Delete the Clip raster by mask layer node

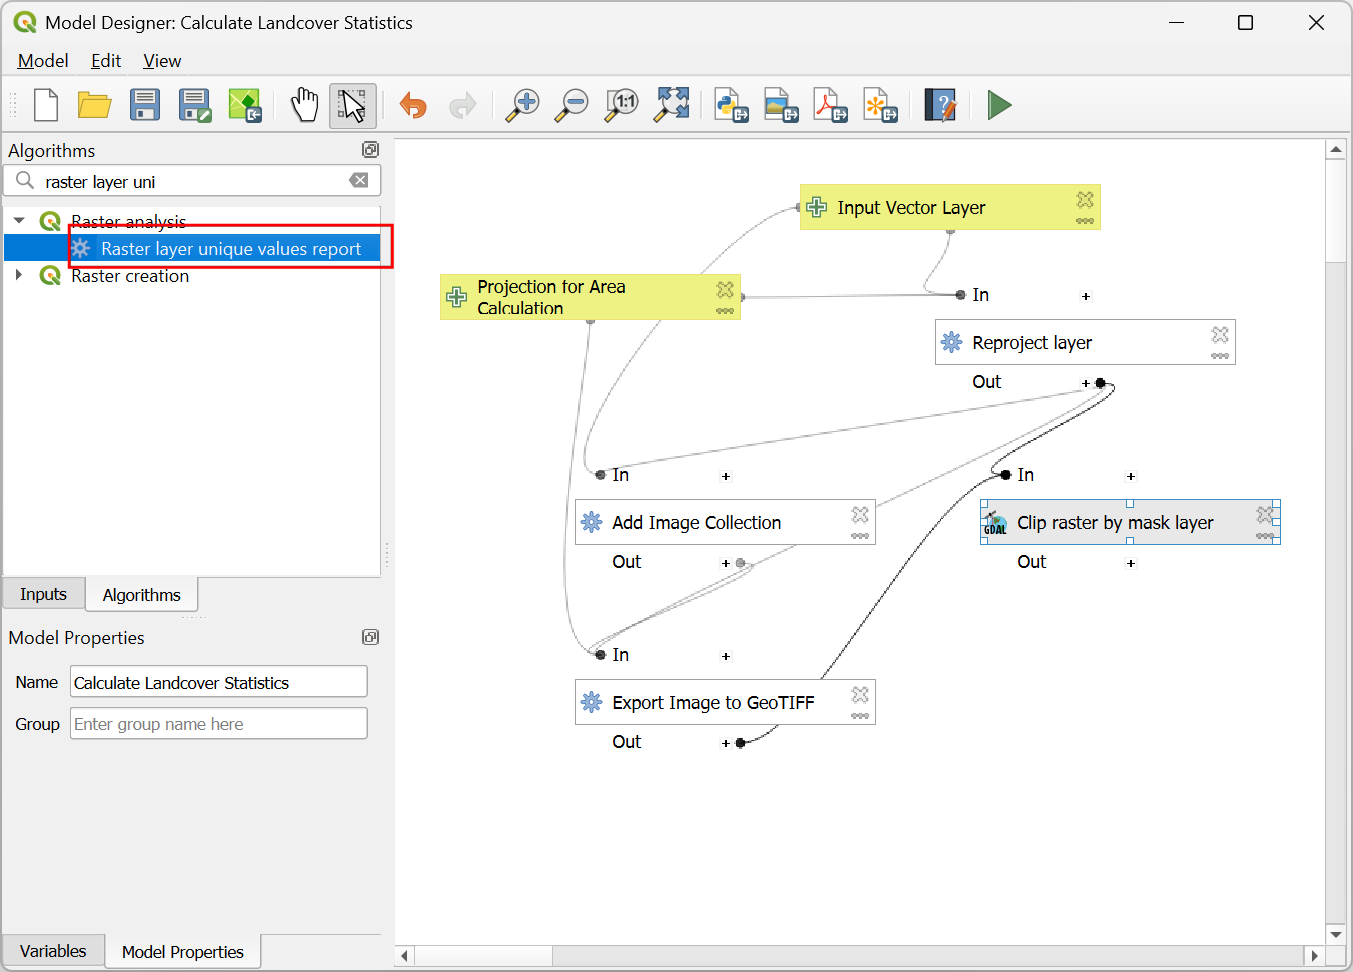pyautogui.click(x=1265, y=514)
